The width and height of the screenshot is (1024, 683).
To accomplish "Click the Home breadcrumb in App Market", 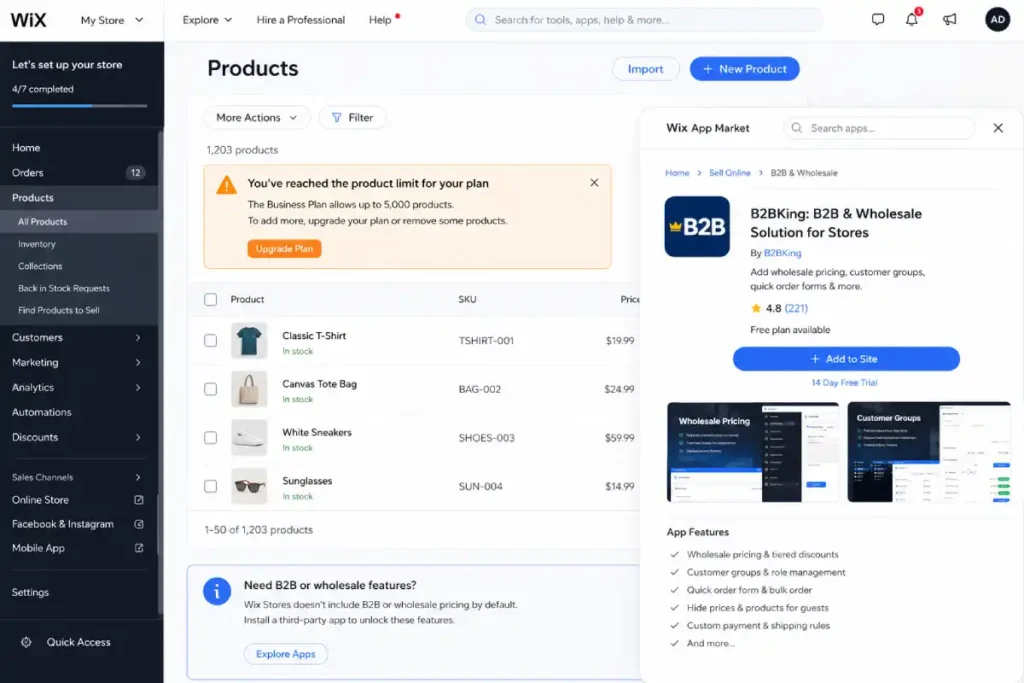I will tap(677, 173).
